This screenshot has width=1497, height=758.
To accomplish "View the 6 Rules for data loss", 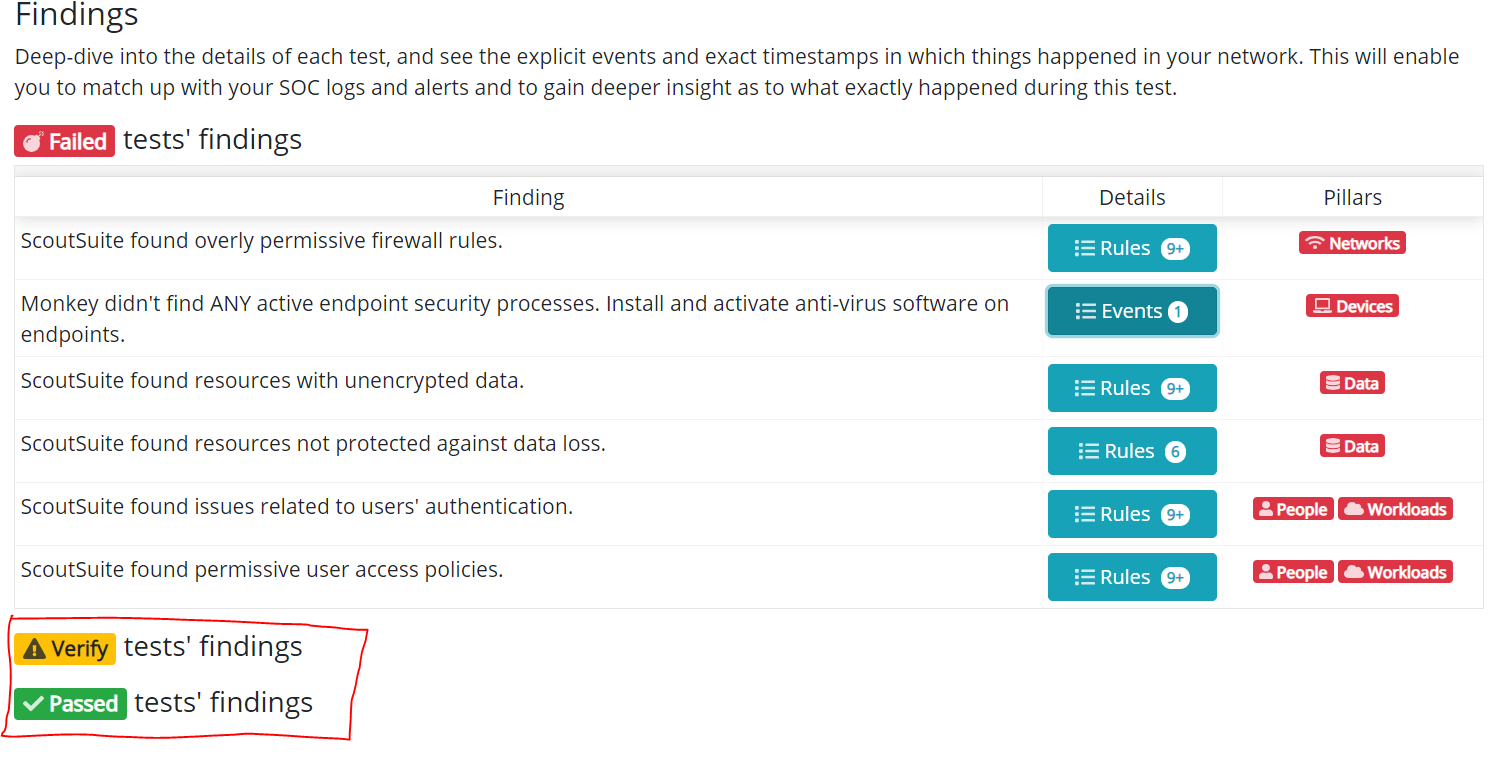I will tap(1132, 451).
